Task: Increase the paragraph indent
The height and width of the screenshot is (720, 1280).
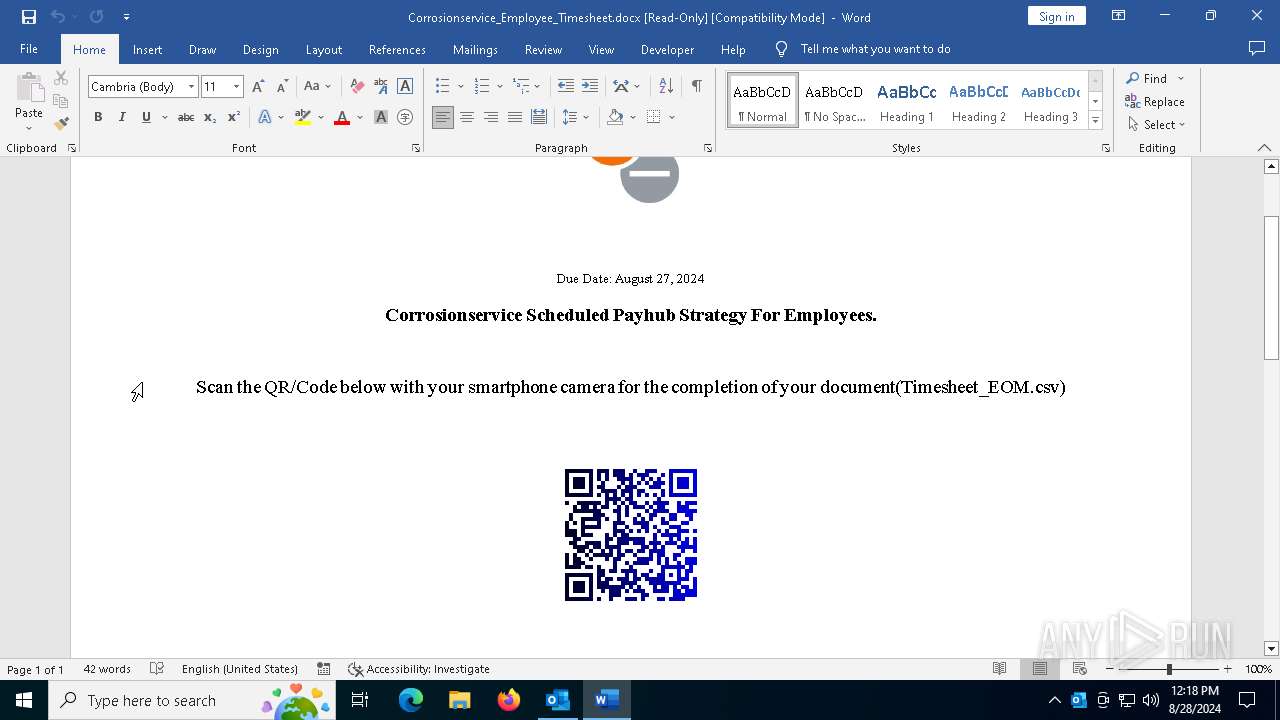Action: click(590, 87)
